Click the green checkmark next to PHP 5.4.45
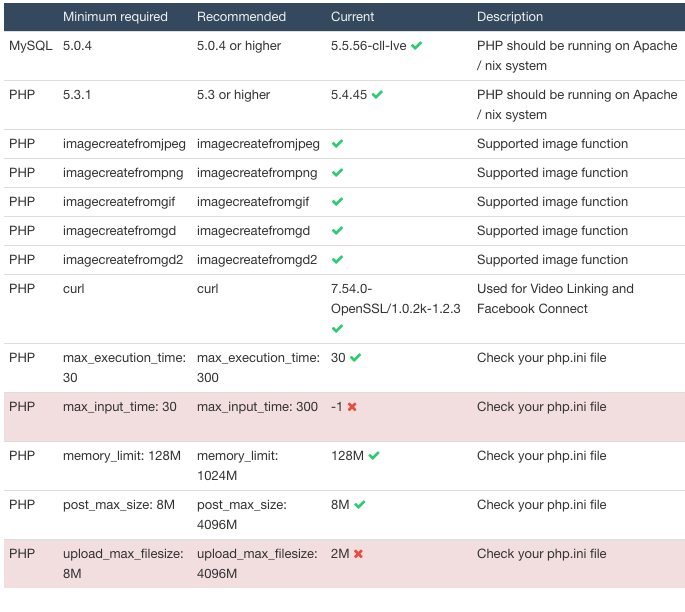 coord(377,94)
